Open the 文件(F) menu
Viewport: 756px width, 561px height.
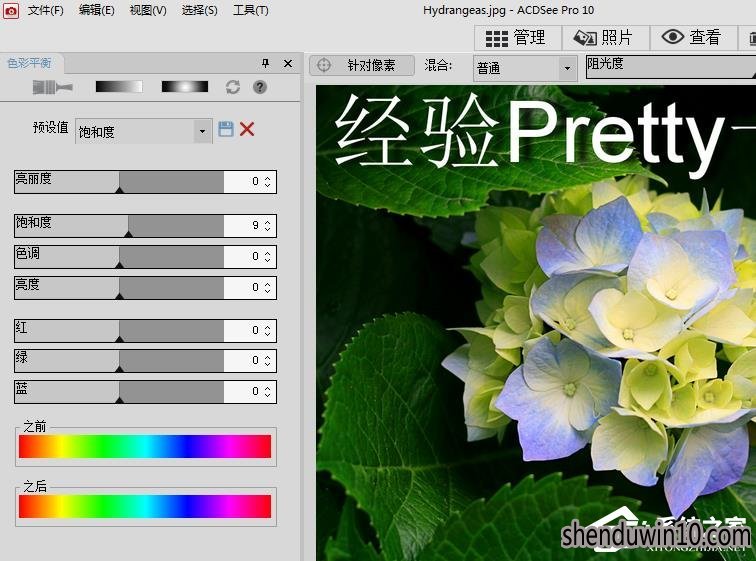click(x=45, y=10)
